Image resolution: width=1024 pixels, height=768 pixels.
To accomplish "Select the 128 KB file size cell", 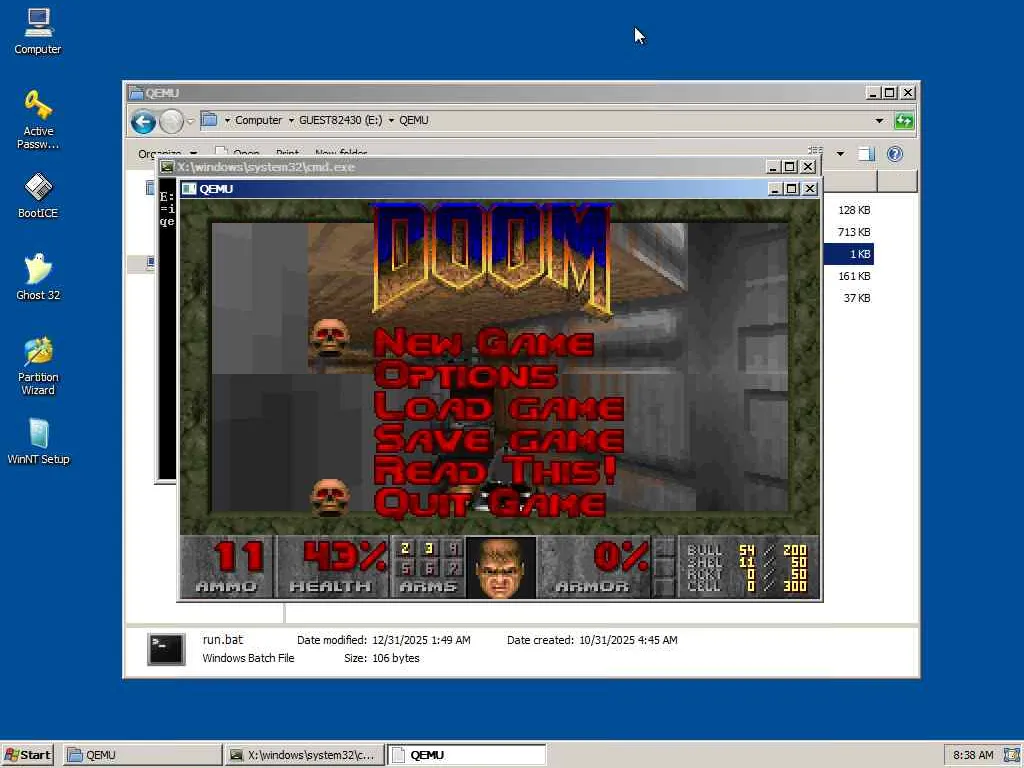I will pos(854,210).
